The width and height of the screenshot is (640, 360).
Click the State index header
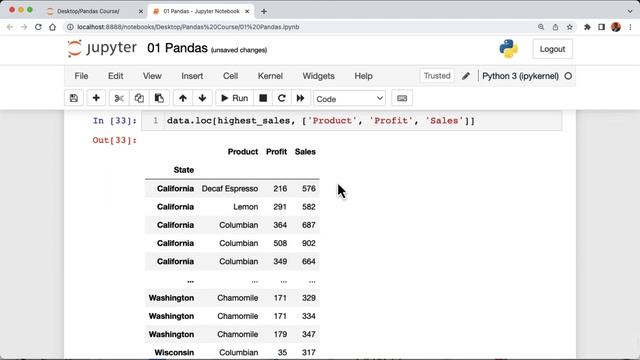184,170
